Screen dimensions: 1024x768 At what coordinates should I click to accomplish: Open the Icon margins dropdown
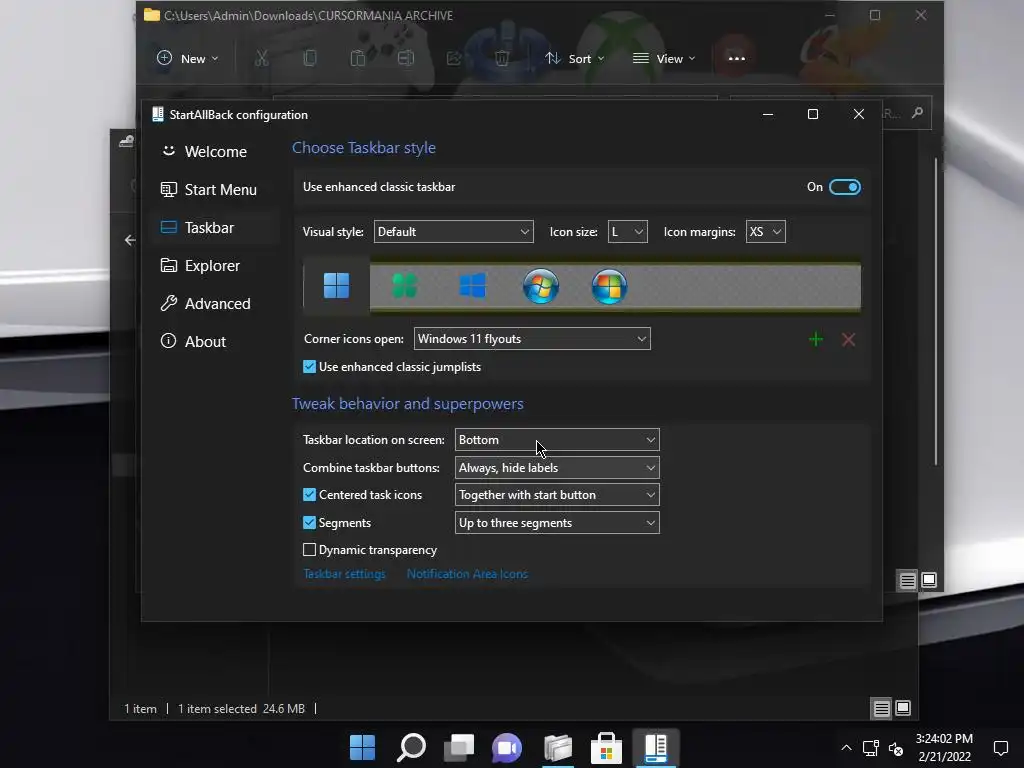click(x=765, y=232)
